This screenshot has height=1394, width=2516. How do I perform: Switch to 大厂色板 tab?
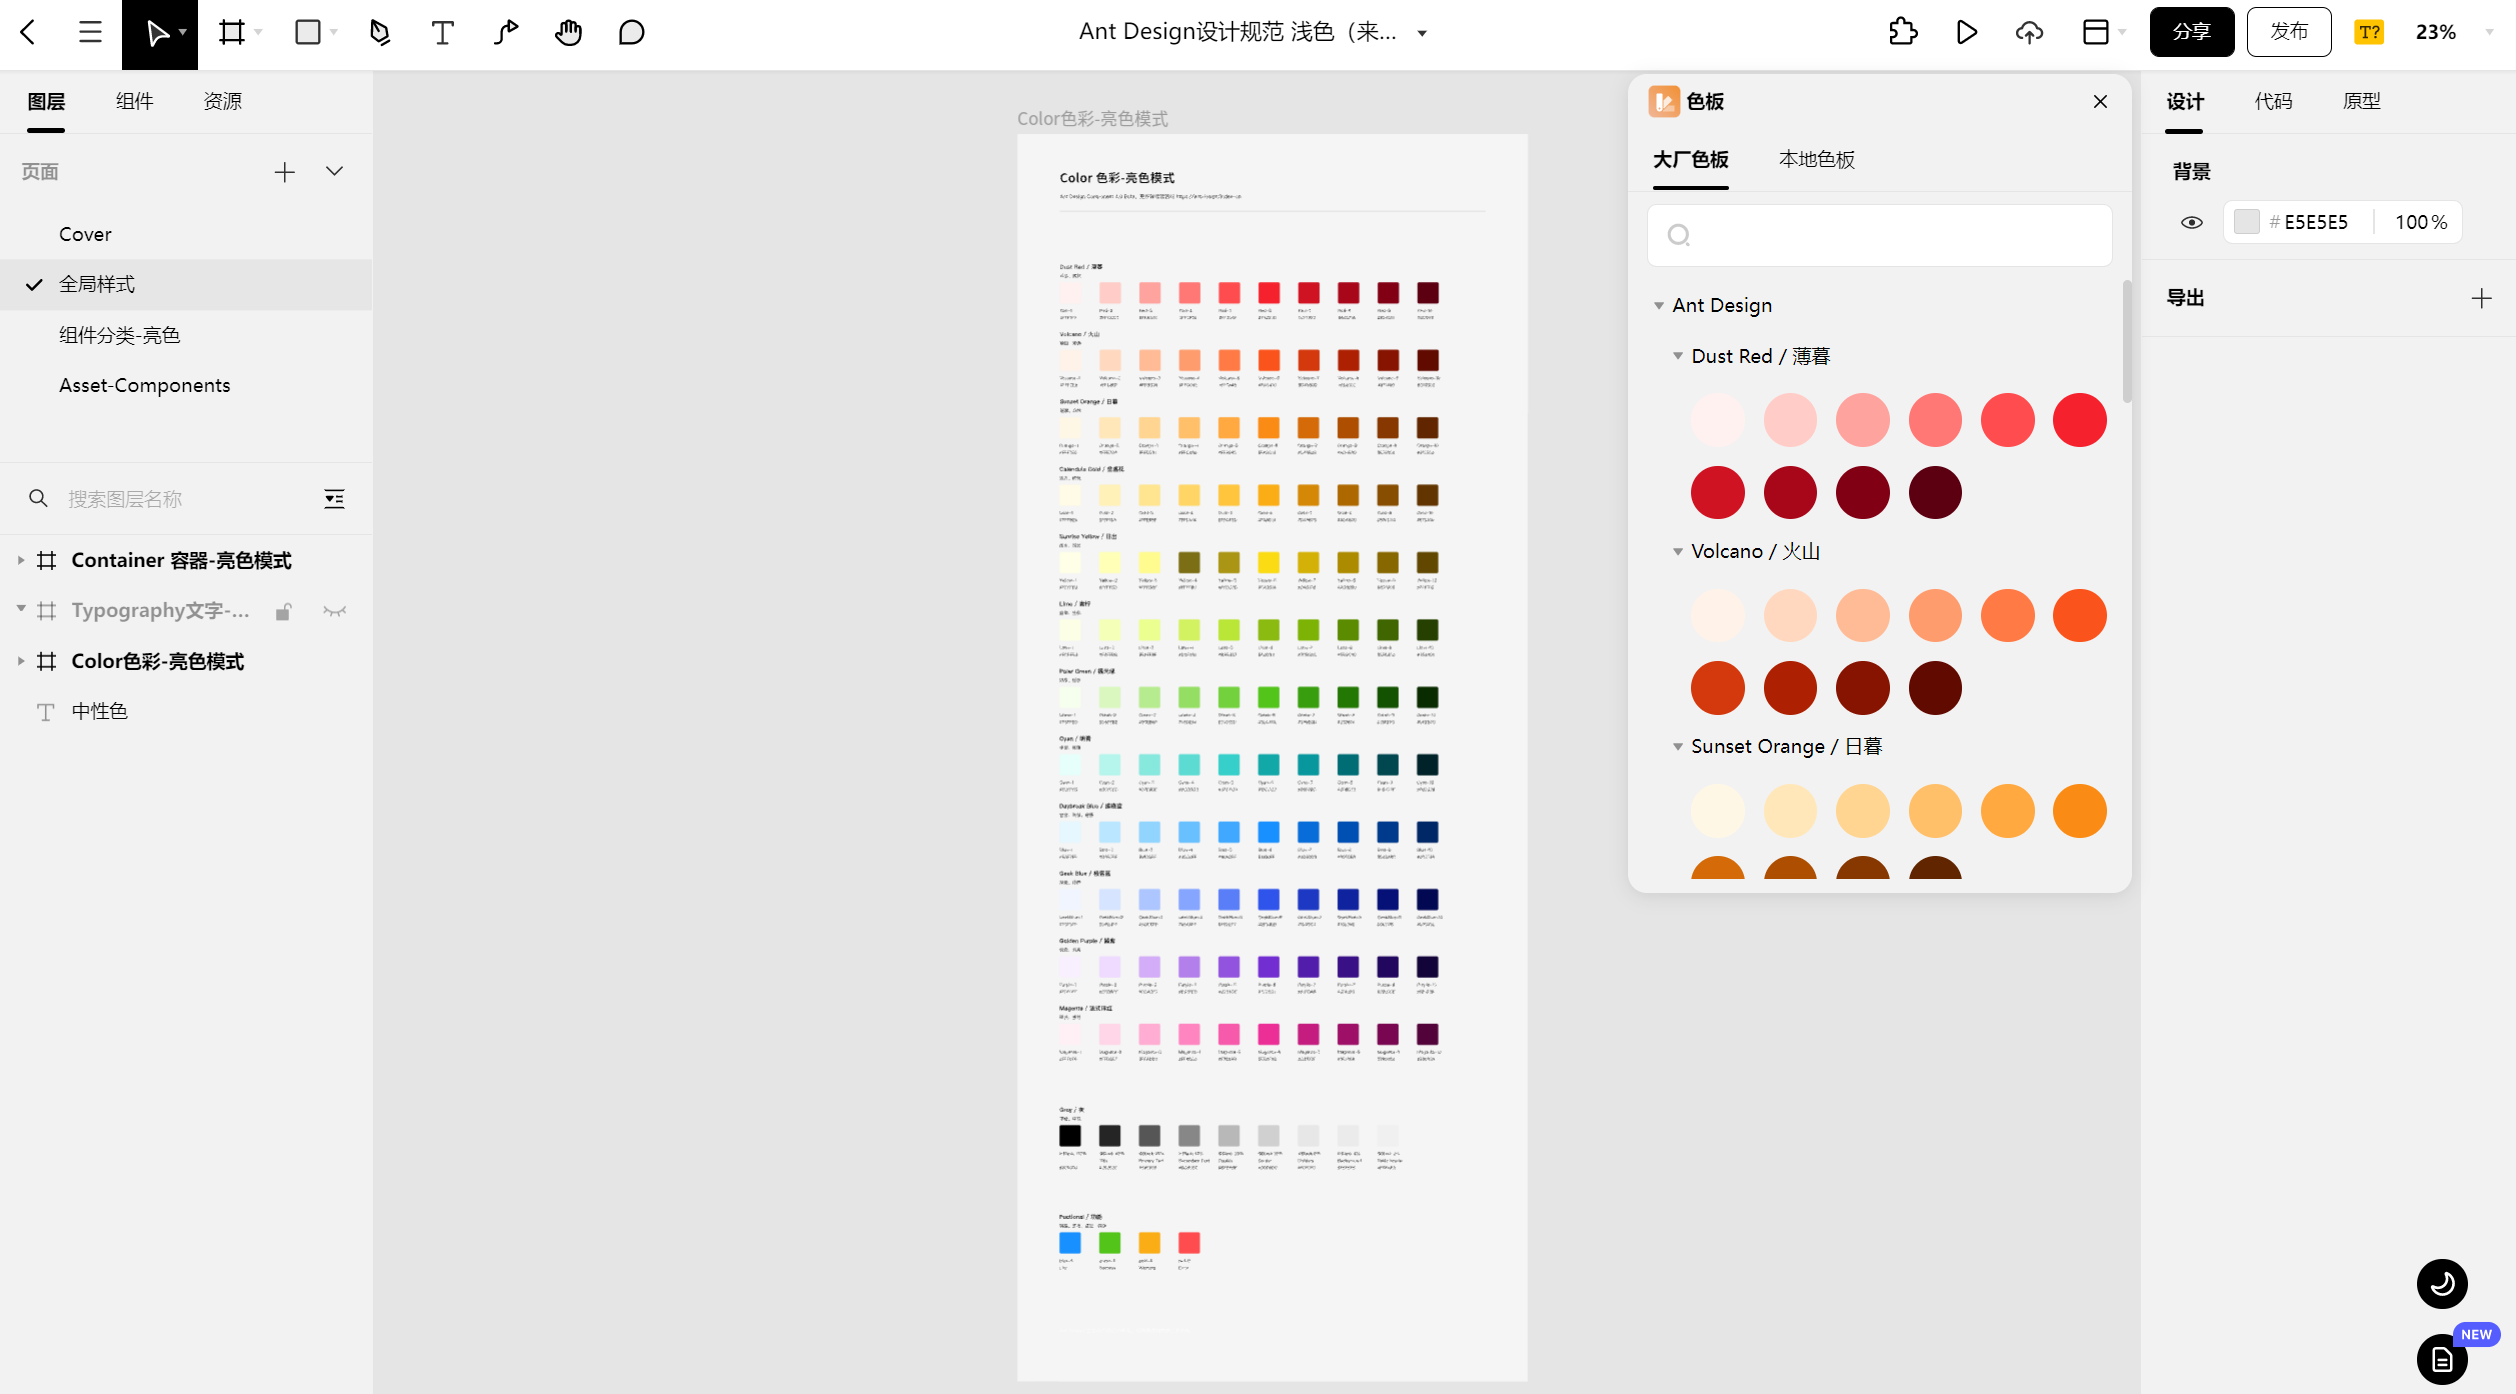pyautogui.click(x=1691, y=160)
